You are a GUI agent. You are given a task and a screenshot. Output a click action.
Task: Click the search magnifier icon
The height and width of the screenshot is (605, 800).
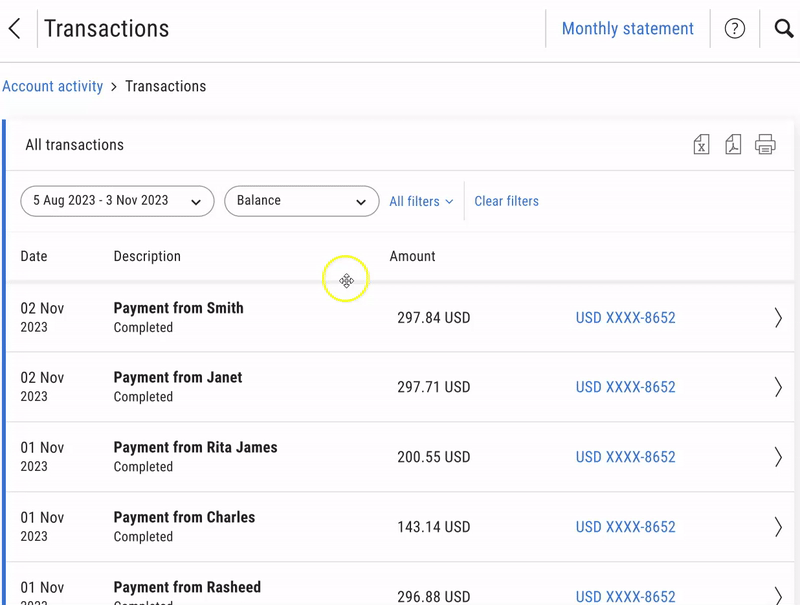tap(783, 29)
